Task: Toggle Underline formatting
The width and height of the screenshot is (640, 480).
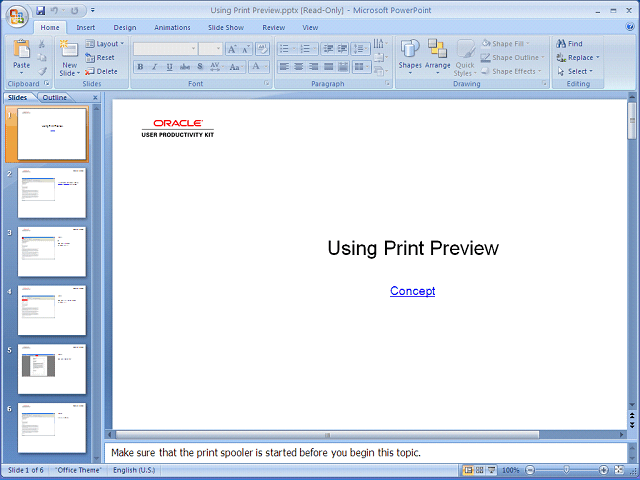Action: [169, 67]
